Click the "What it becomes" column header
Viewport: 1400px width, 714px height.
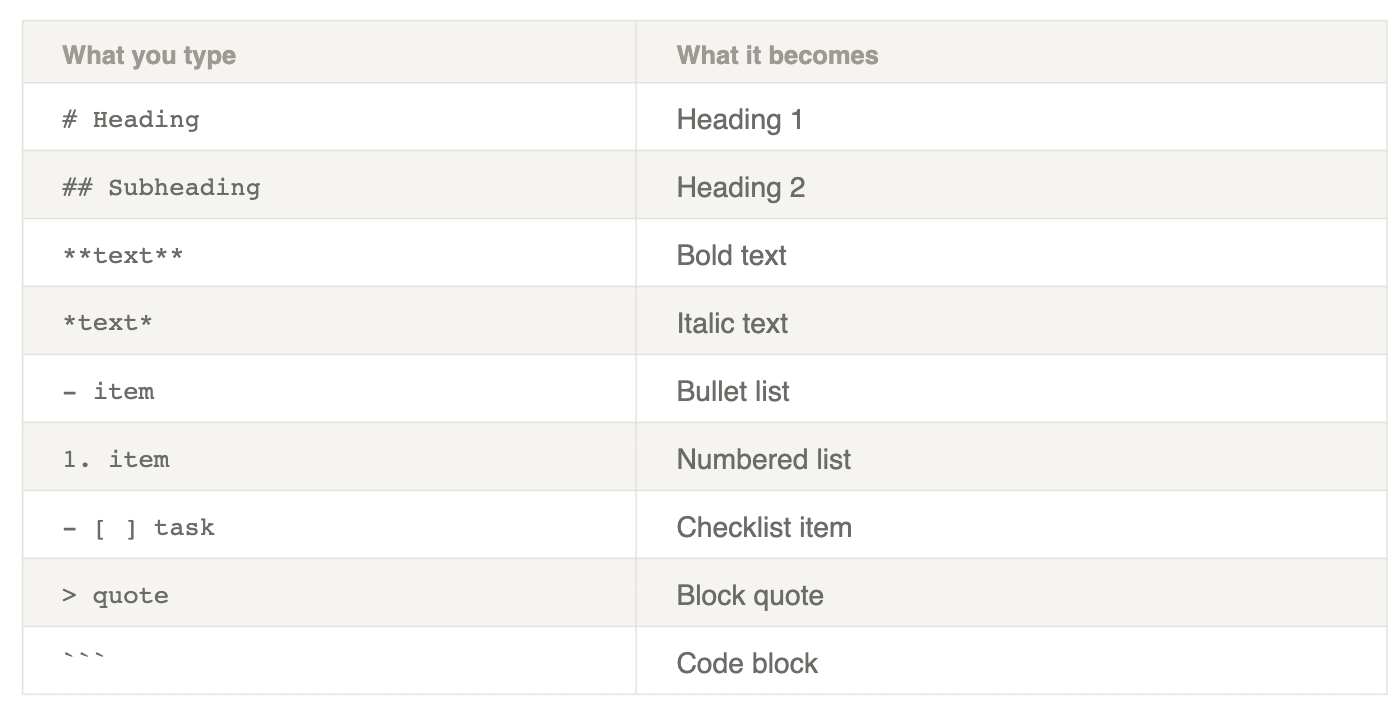click(x=777, y=55)
